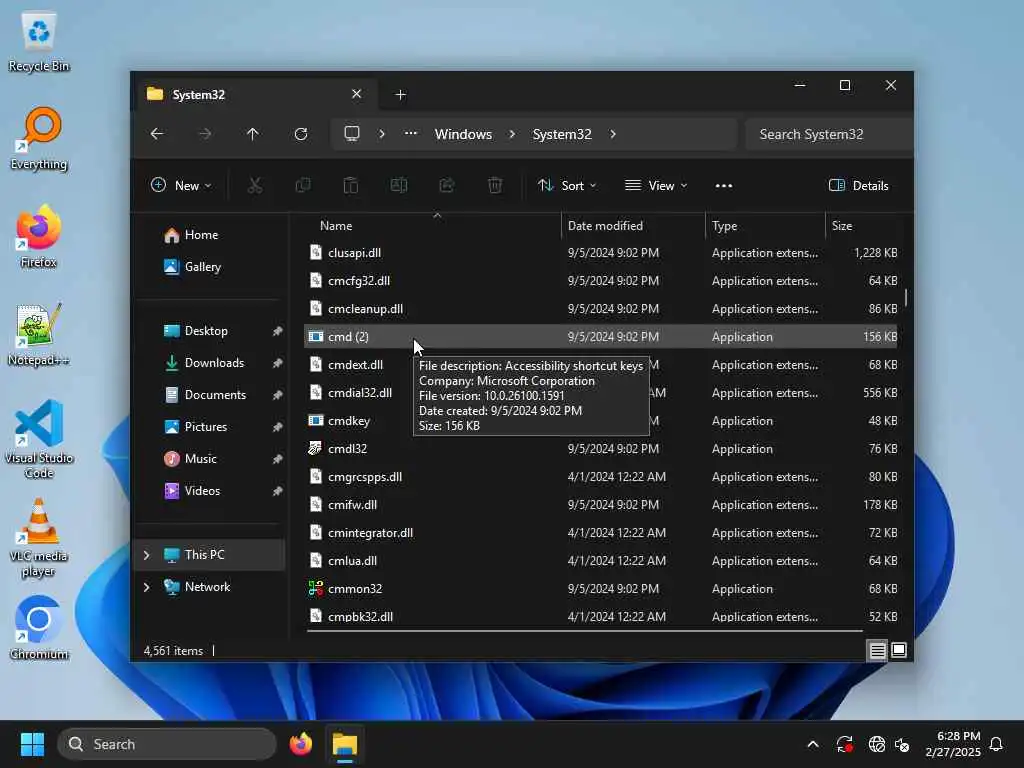Close the System32 tab
1024x768 pixels.
pyautogui.click(x=357, y=94)
